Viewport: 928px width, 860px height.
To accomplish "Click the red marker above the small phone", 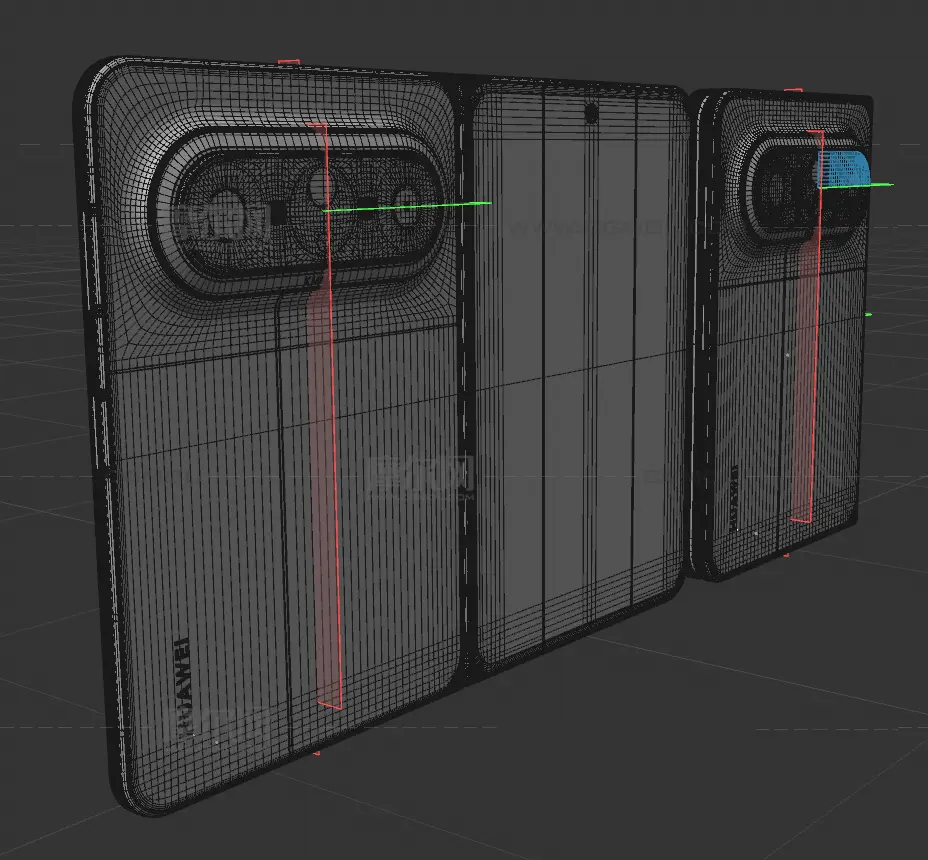I will click(793, 91).
